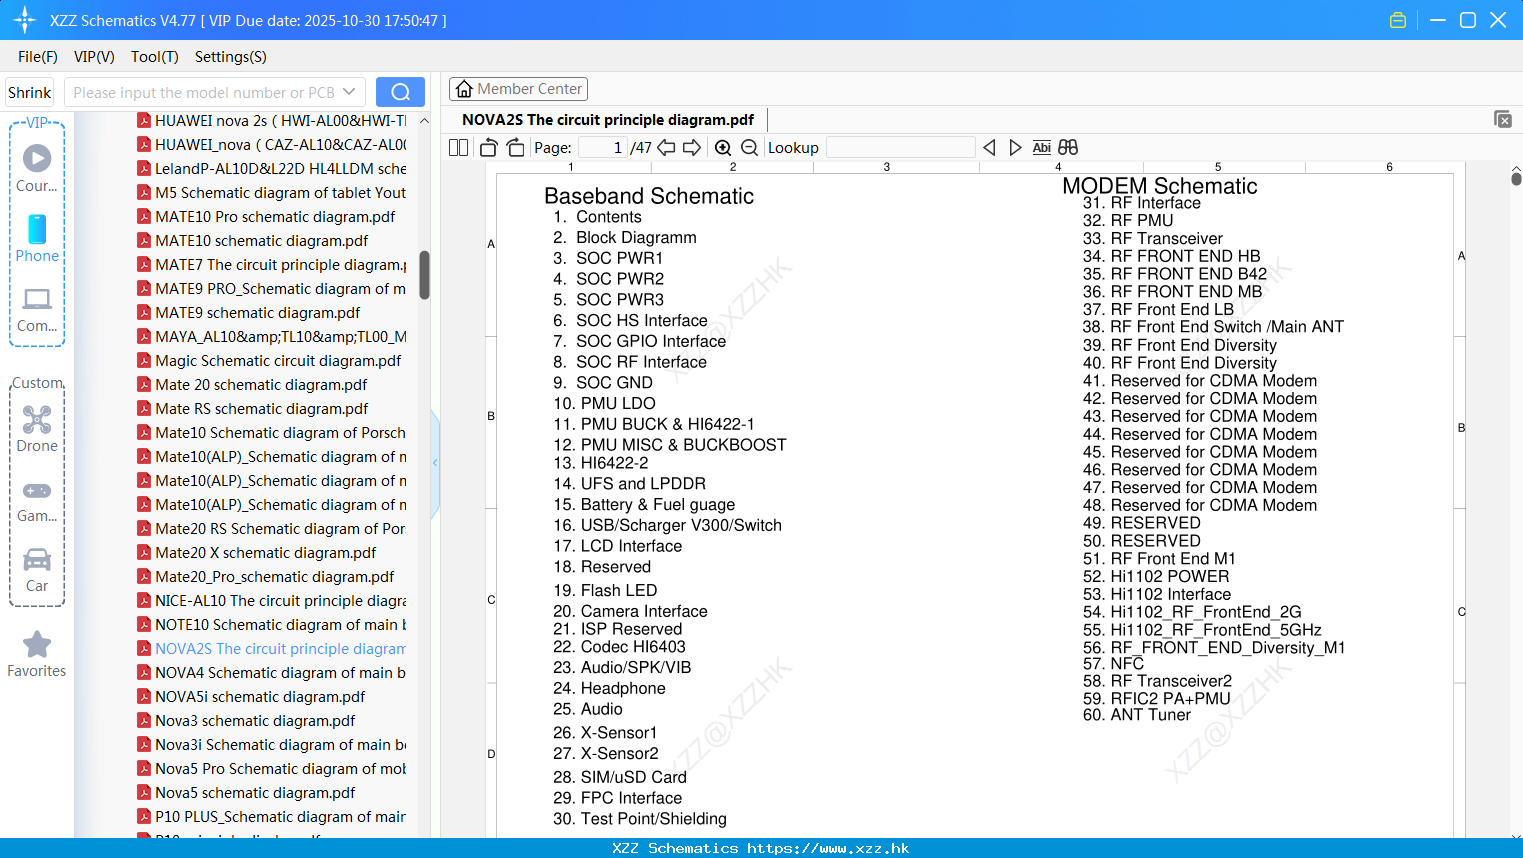Zoom out of the schematic page
This screenshot has width=1523, height=858.
click(x=749, y=148)
